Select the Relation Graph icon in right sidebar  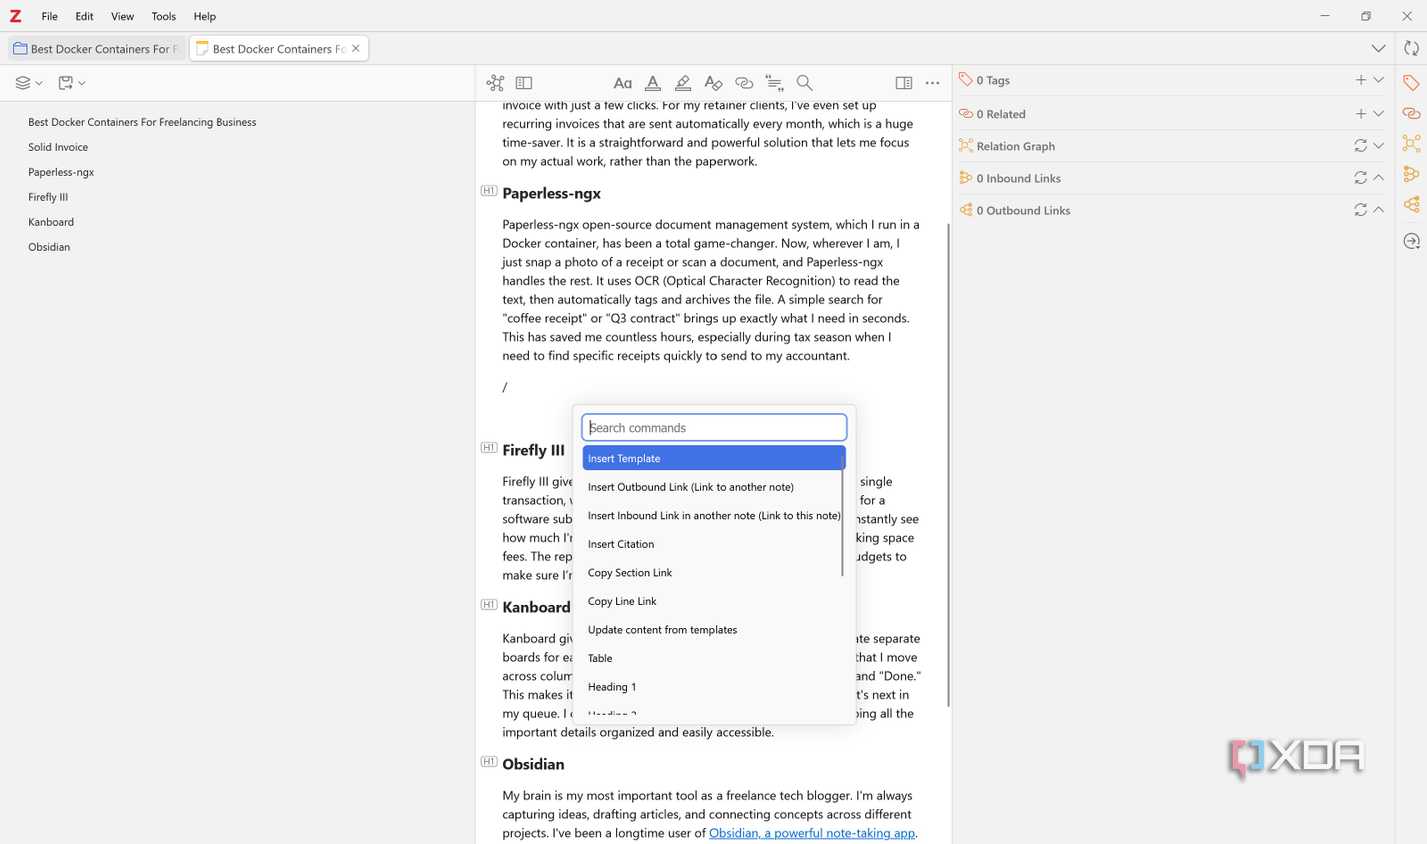point(1411,144)
